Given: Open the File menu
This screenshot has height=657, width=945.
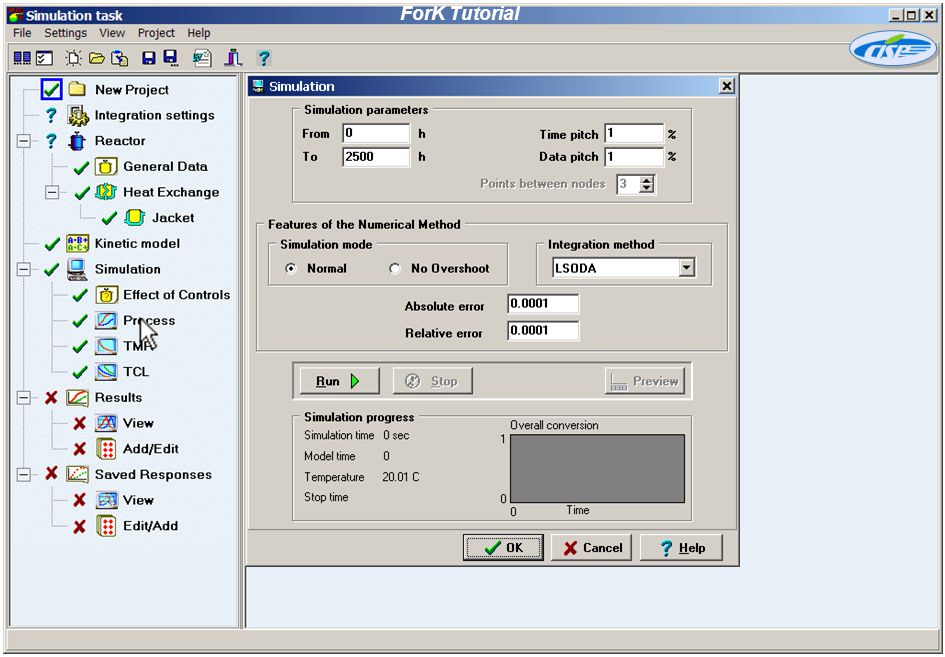Looking at the screenshot, I should click(22, 33).
